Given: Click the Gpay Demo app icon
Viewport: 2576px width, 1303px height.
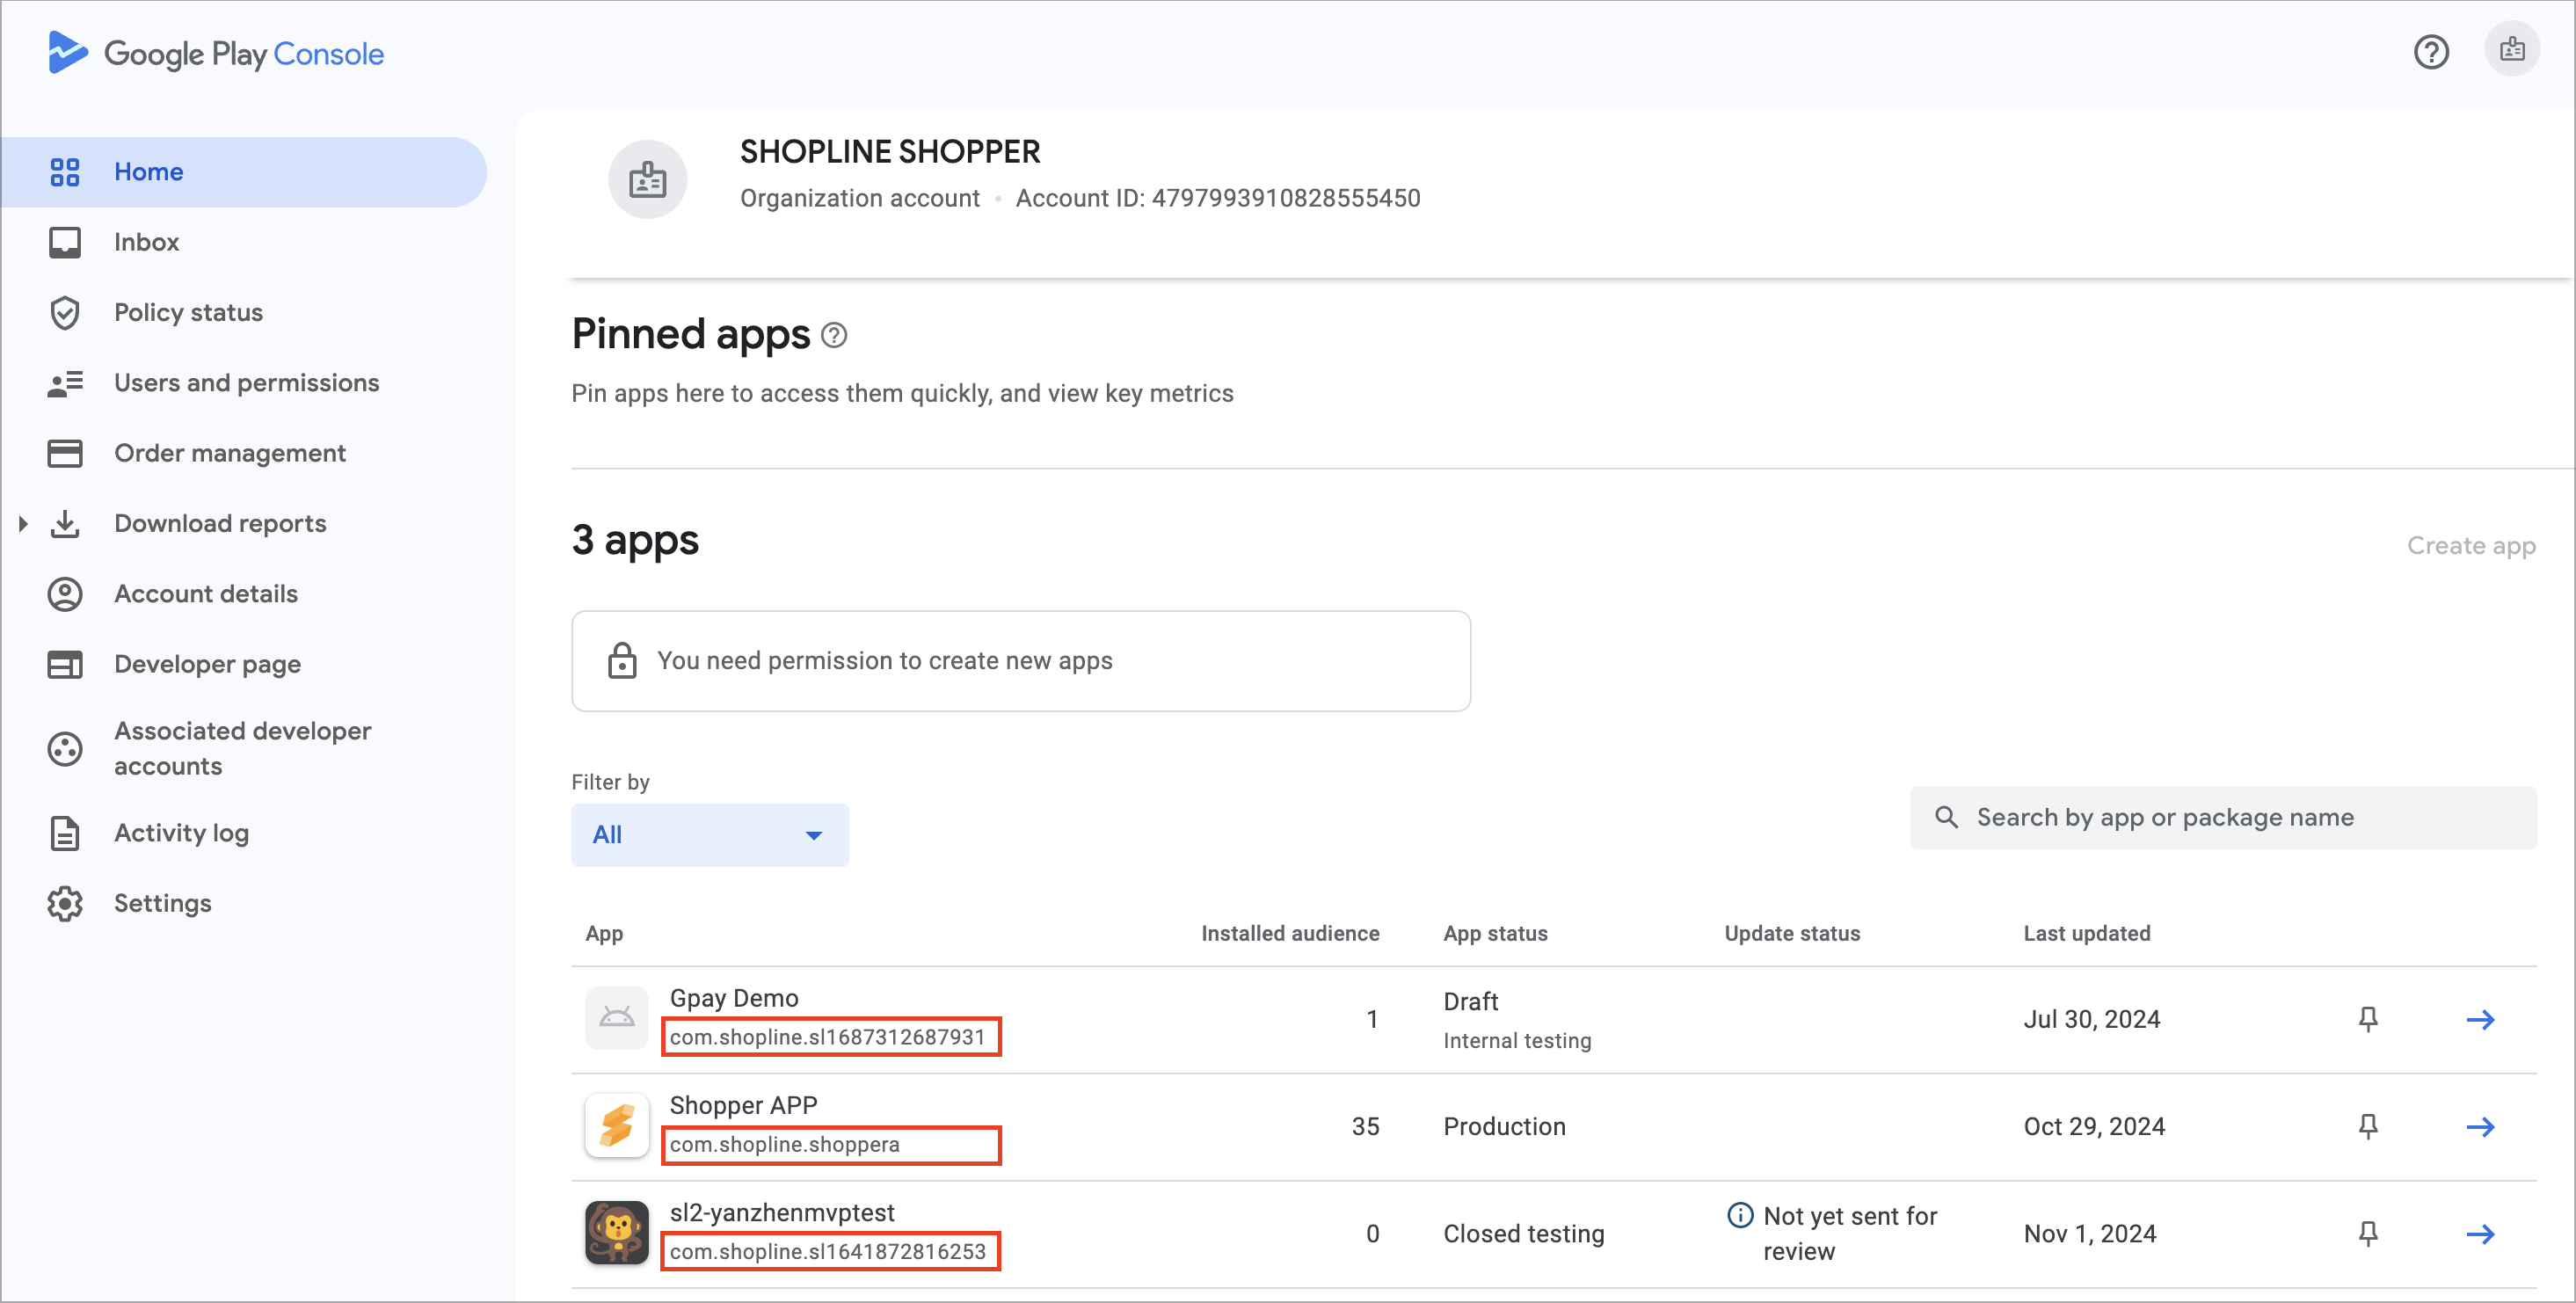Looking at the screenshot, I should click(617, 1018).
